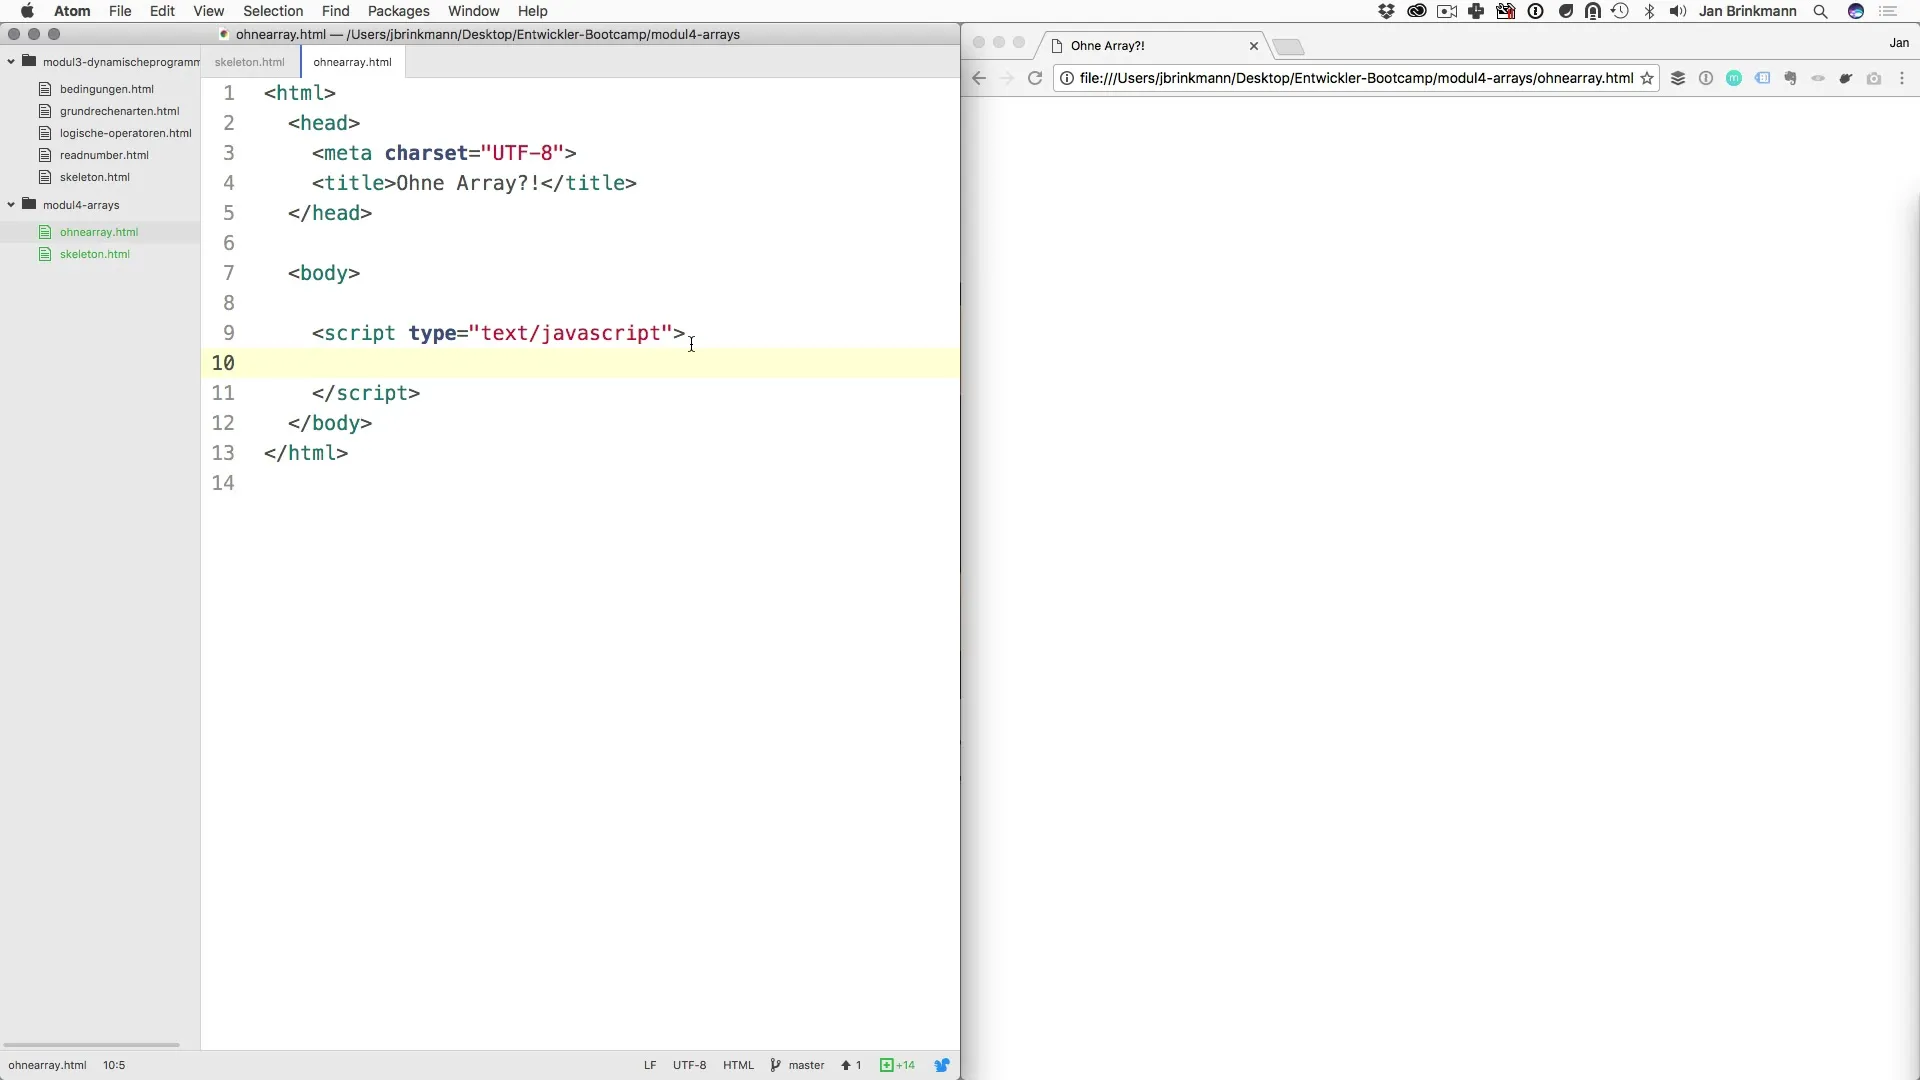Click the green circular extension icon in browser
This screenshot has height=1080, width=1920.
click(x=1734, y=78)
